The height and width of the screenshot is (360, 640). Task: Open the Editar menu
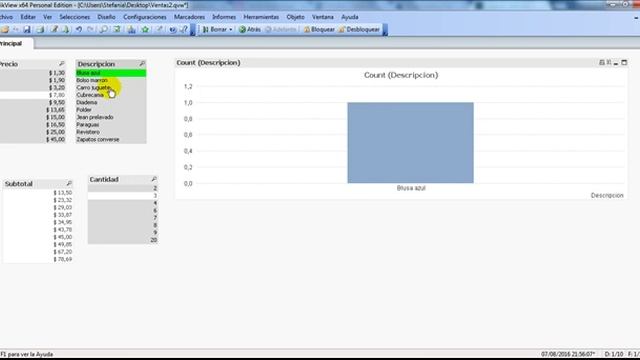[x=28, y=17]
